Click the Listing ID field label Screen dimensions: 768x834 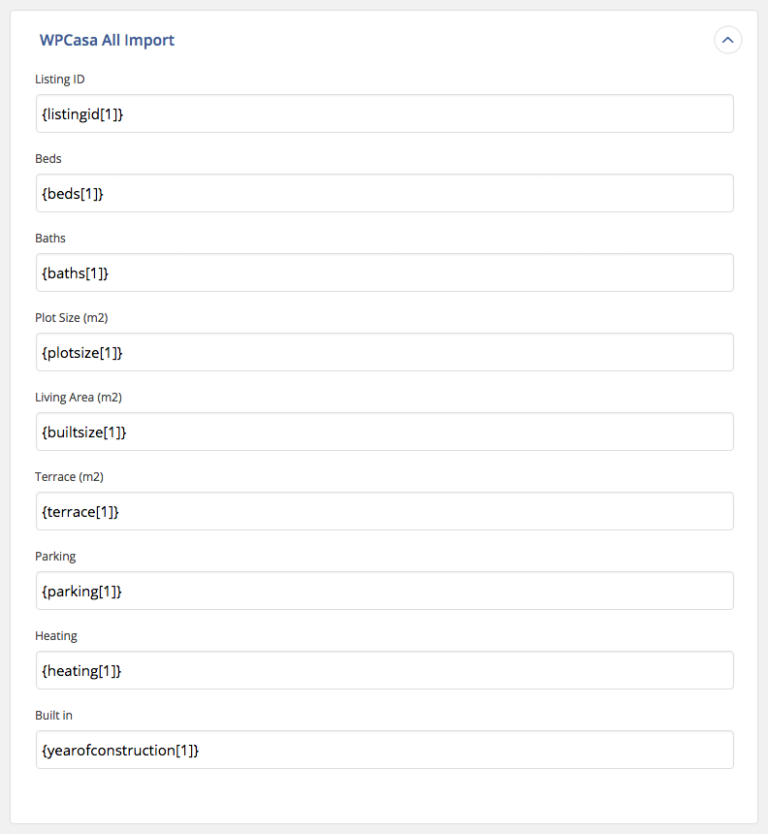click(55, 79)
